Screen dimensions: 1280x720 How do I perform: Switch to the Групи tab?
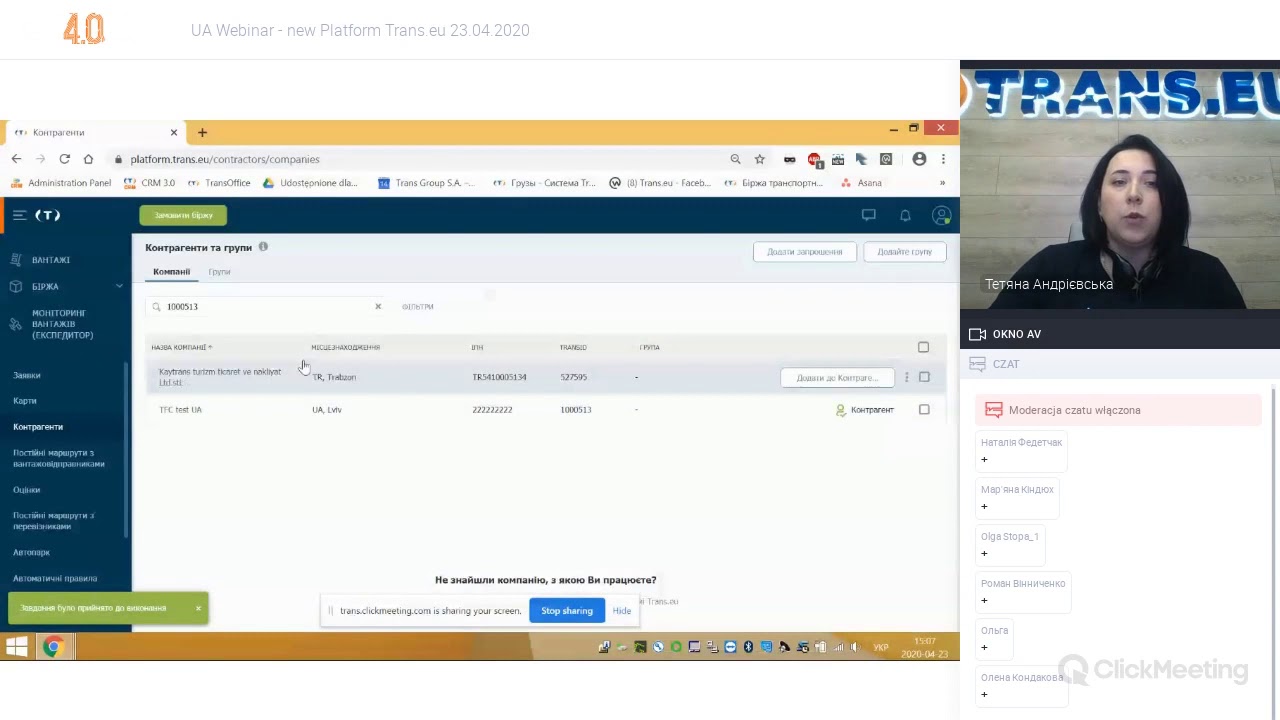(x=219, y=272)
